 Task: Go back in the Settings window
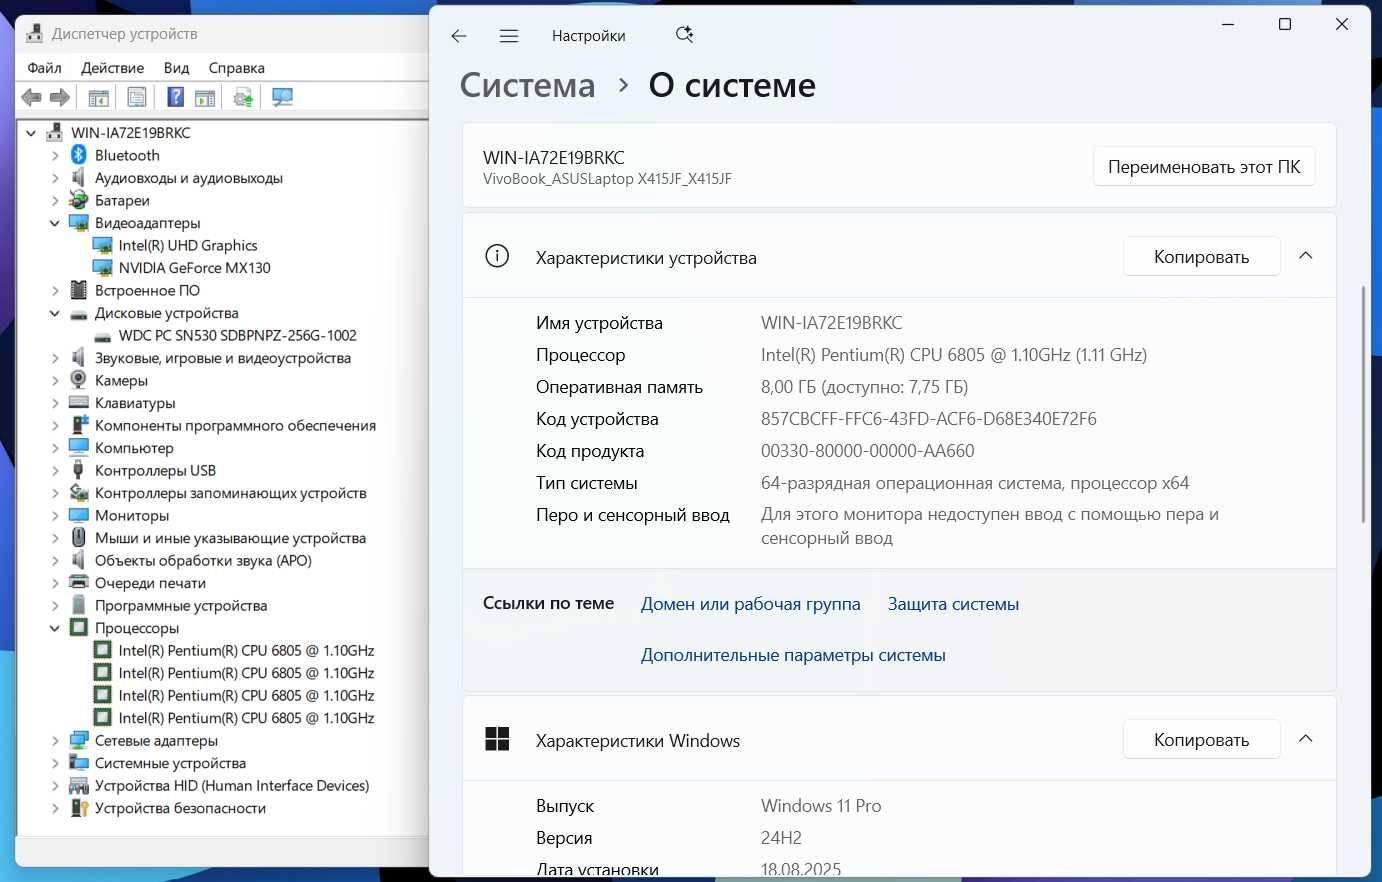click(x=459, y=36)
